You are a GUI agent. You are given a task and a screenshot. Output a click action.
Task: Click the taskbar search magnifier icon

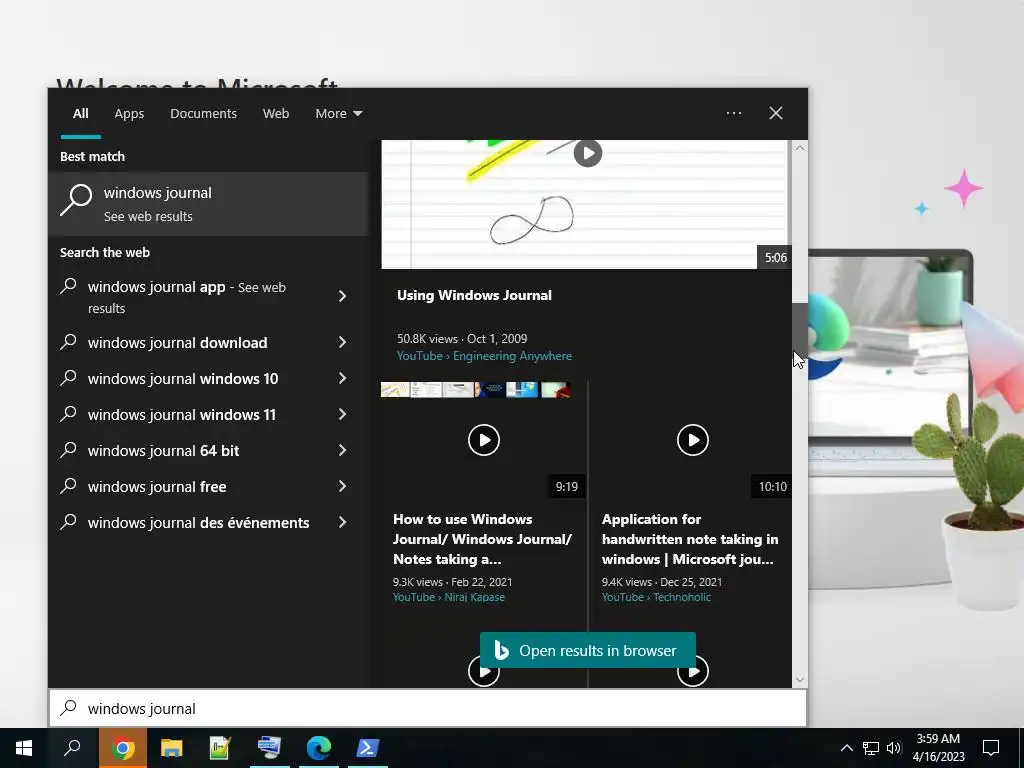click(x=72, y=748)
